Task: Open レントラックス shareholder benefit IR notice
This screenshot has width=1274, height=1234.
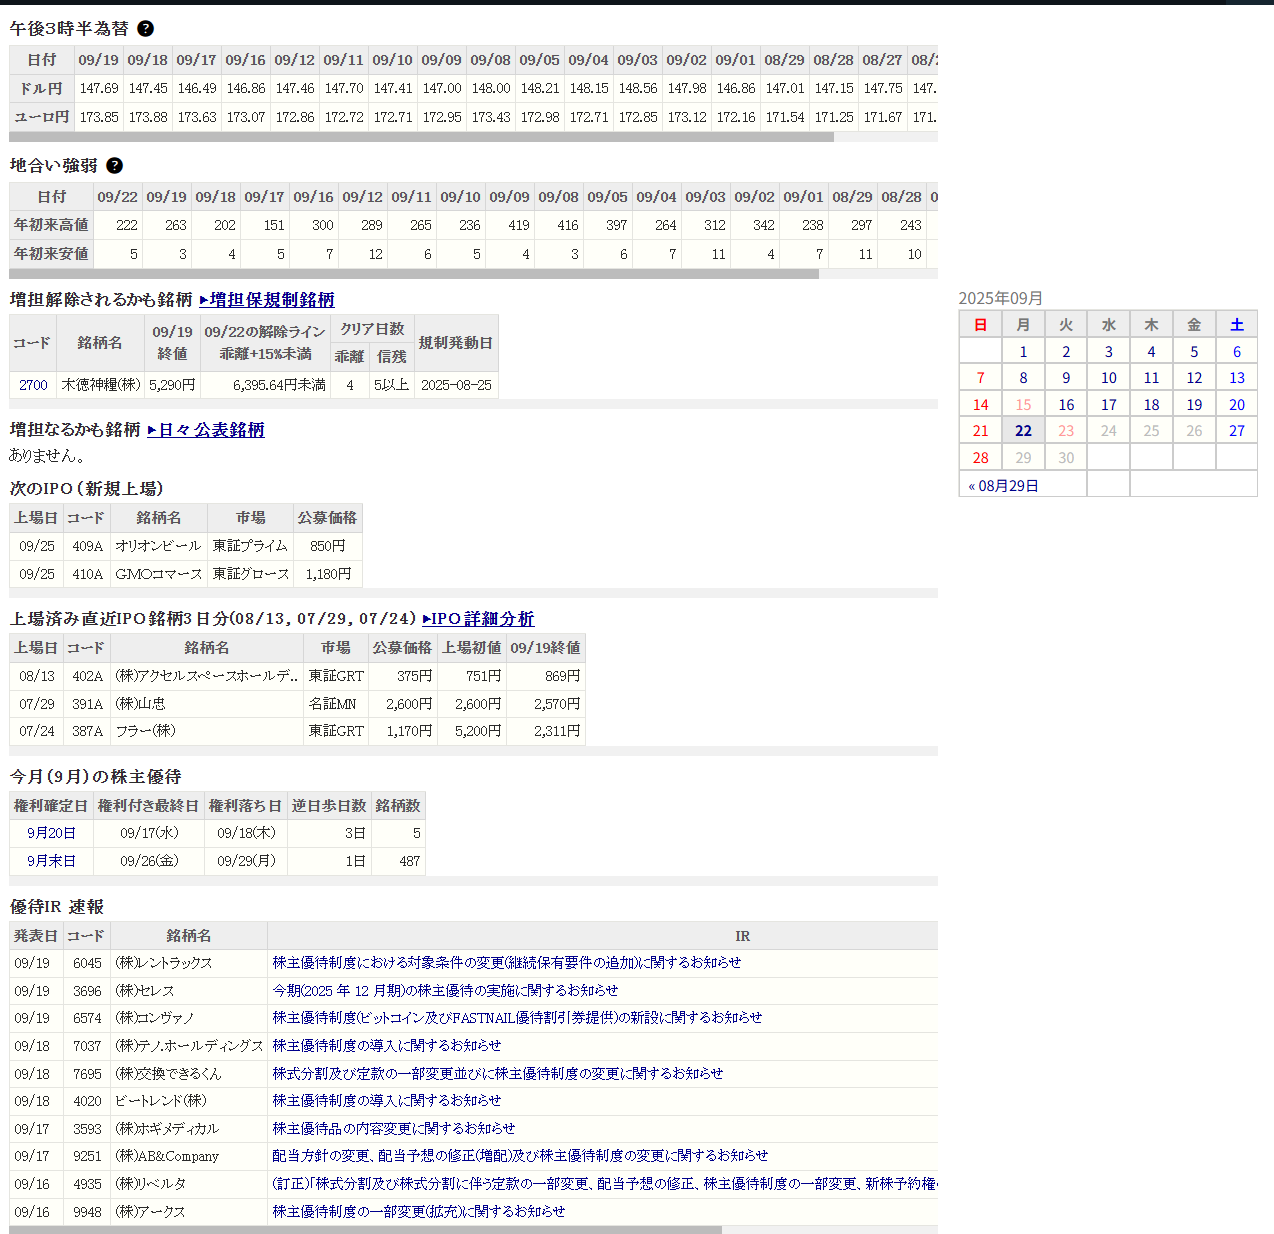Action: pos(506,963)
